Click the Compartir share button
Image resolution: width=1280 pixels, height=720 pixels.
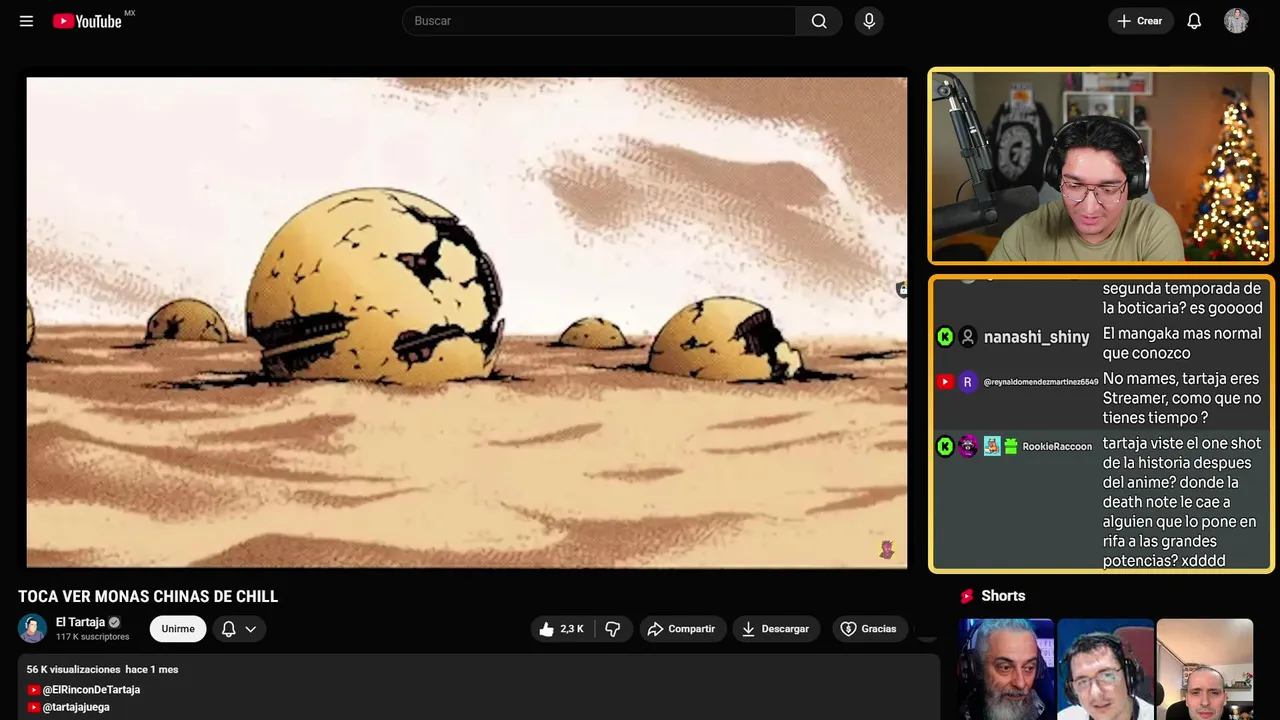coord(682,629)
